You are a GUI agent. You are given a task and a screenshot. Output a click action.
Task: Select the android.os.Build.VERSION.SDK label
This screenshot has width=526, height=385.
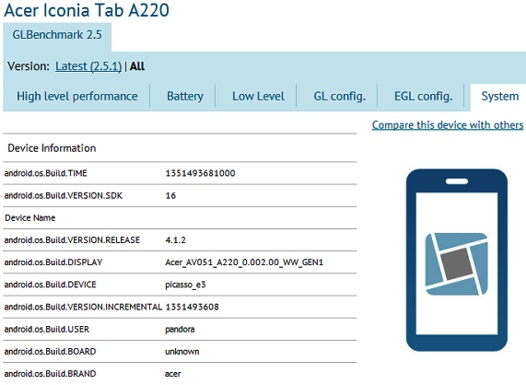pyautogui.click(x=63, y=196)
